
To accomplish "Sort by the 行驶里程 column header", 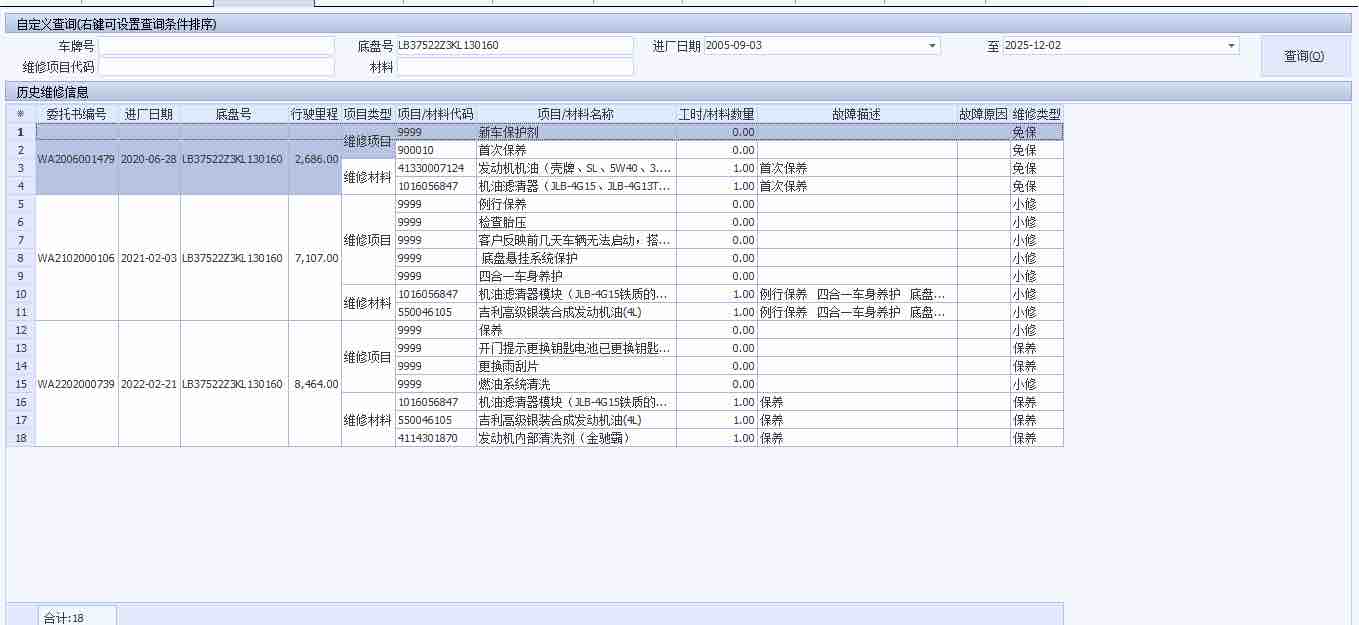I will pyautogui.click(x=315, y=115).
